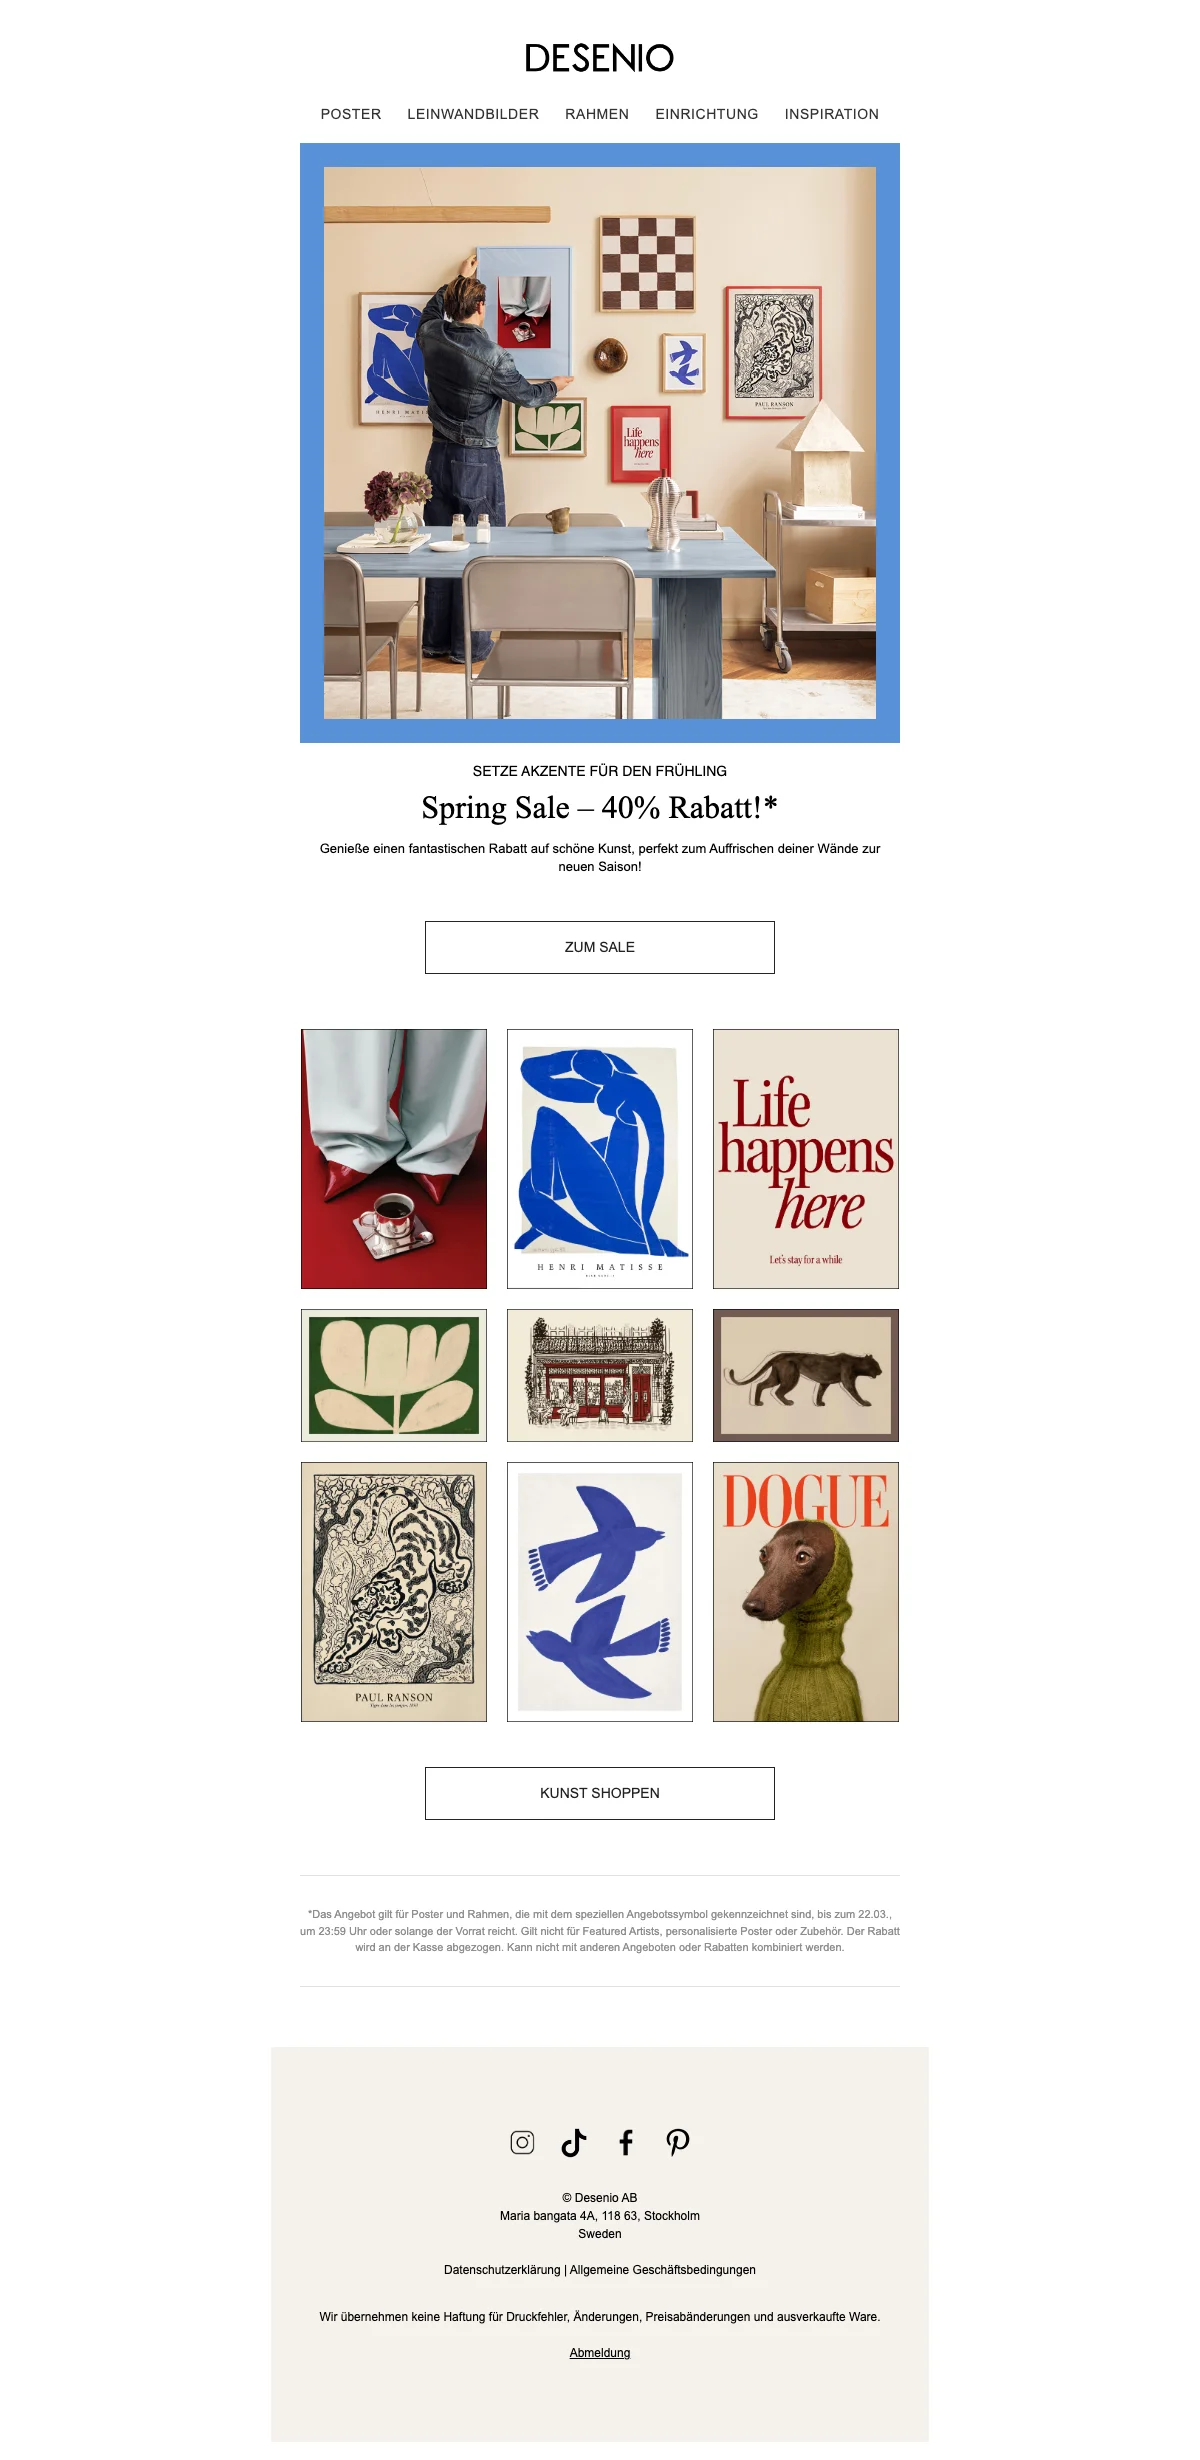The width and height of the screenshot is (1200, 2460).
Task: Go to LEINWANDBILDER category
Action: tap(473, 114)
